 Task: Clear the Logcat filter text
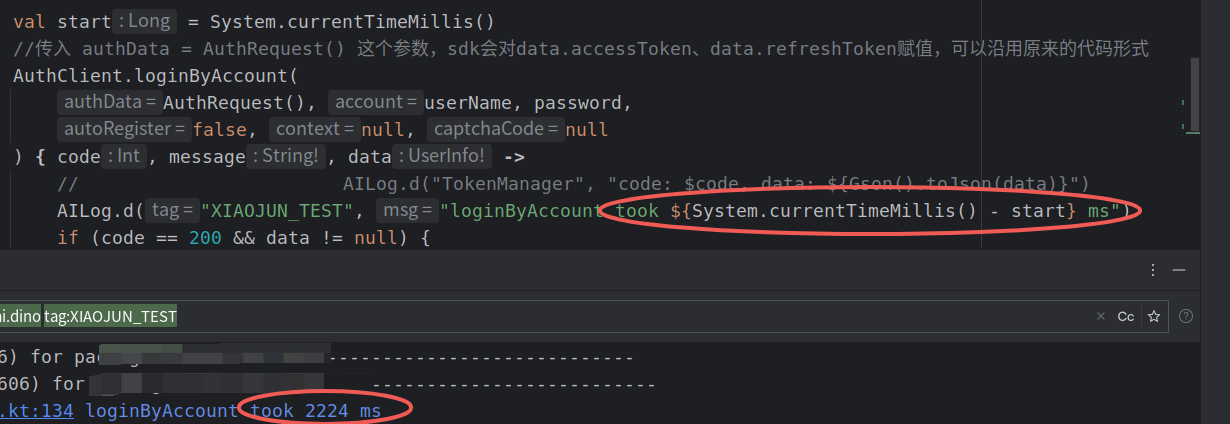pos(1101,316)
